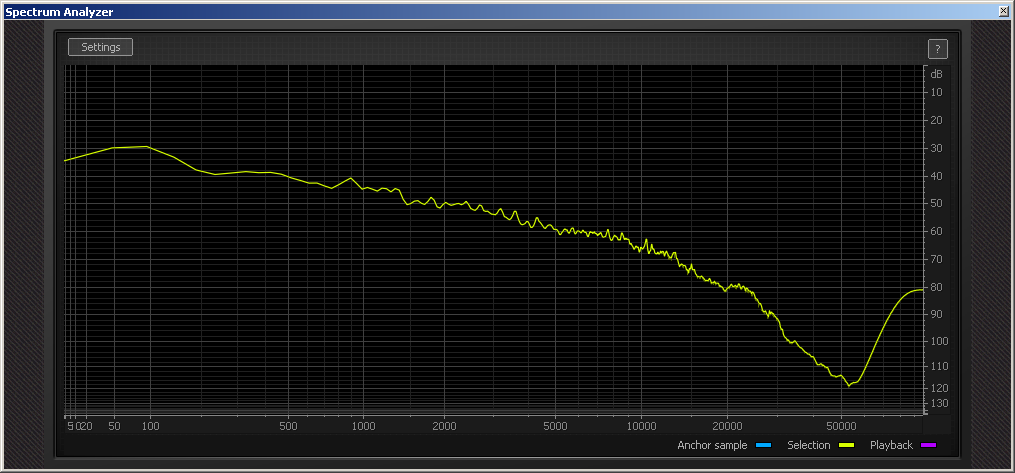1015x473 pixels.
Task: Select the Anchor sample legend label
Action: click(x=712, y=445)
